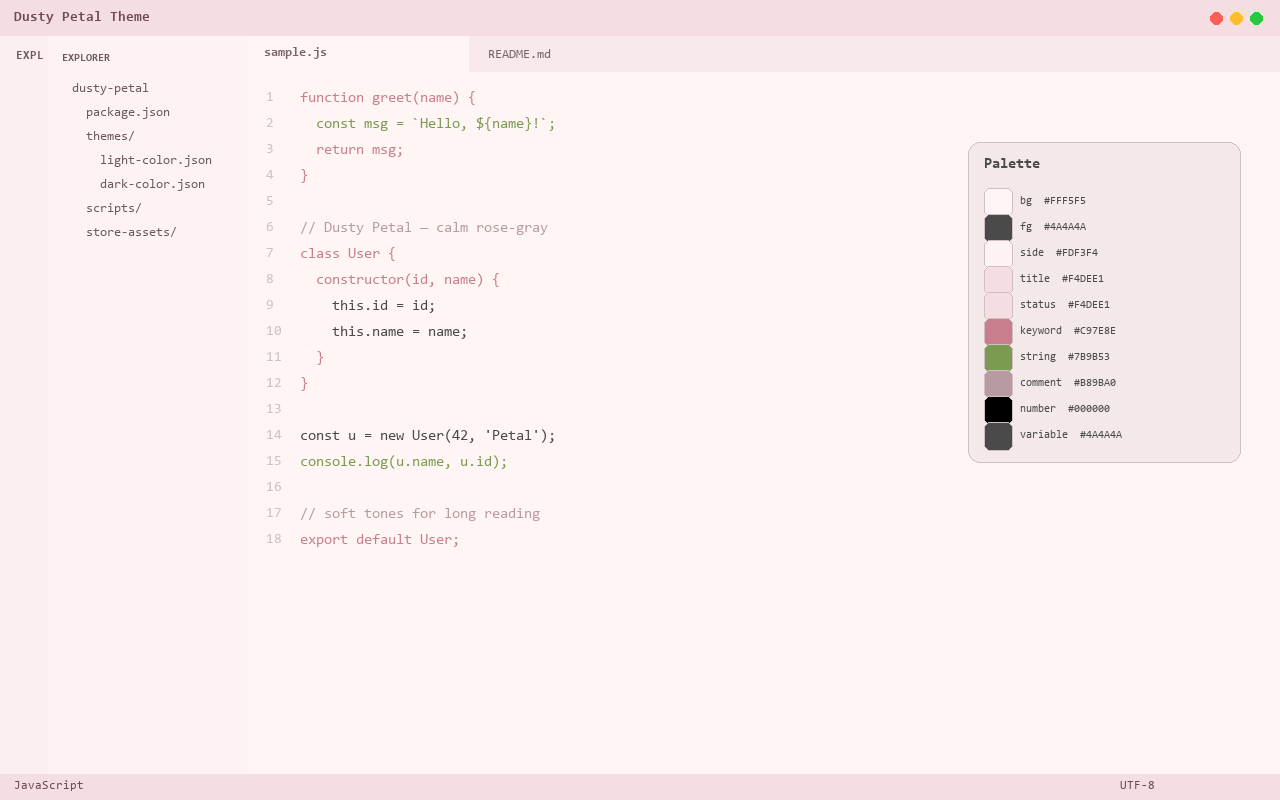This screenshot has width=1280, height=800.
Task: Select the EXPL activity bar item
Action: tap(29, 55)
